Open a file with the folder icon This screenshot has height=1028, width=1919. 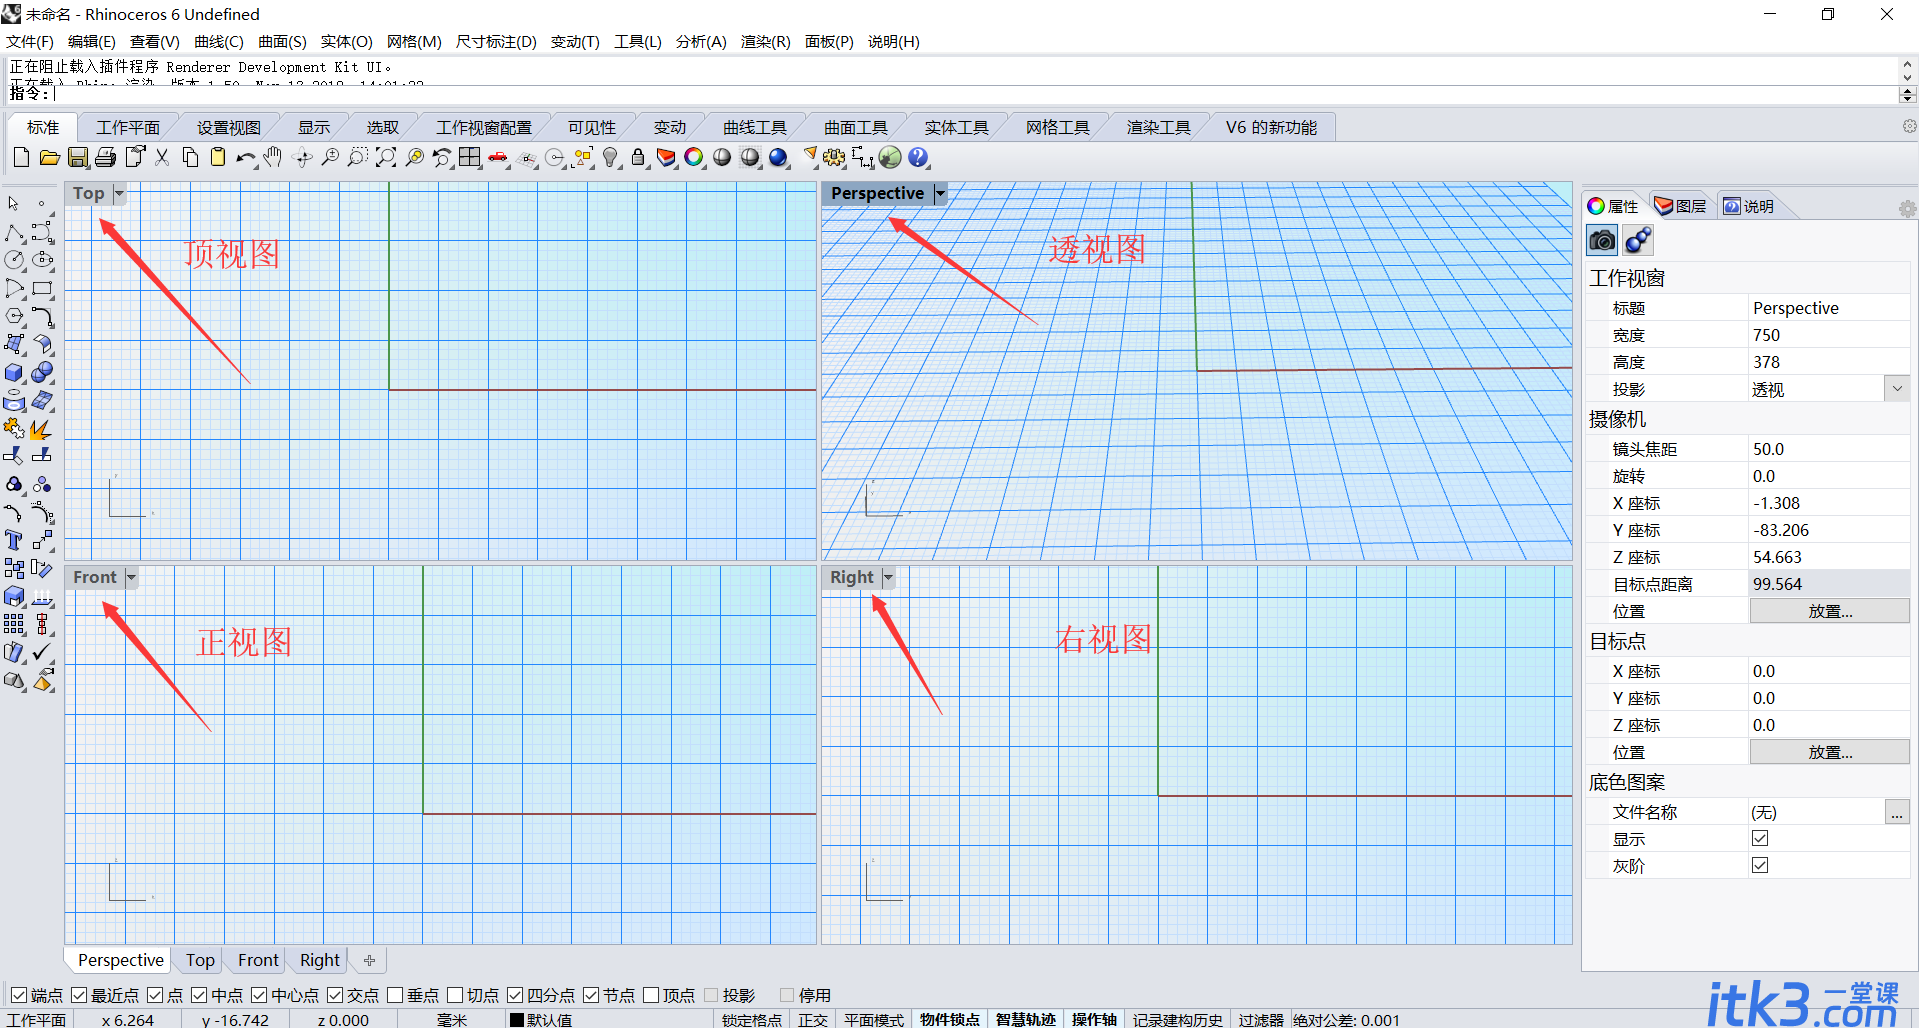coord(49,157)
